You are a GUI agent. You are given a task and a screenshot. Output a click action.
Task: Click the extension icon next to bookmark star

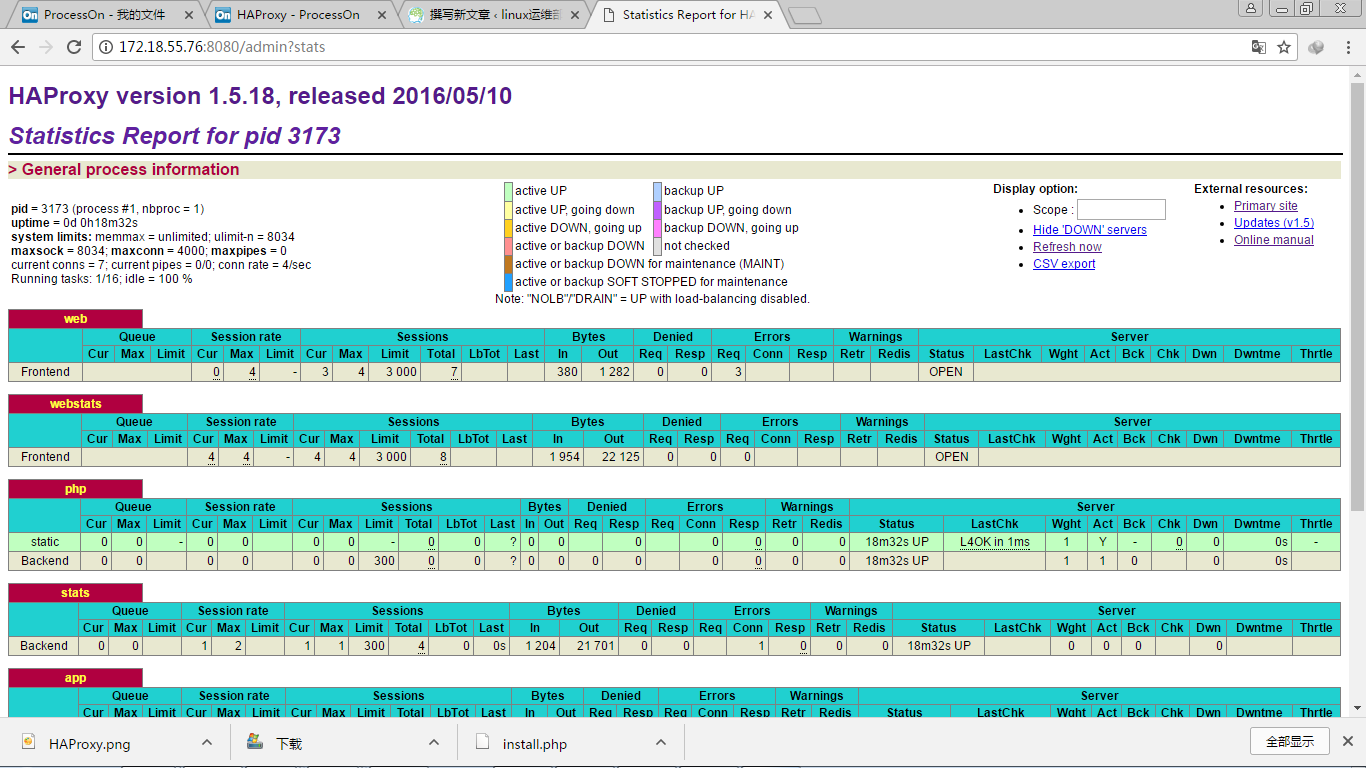point(1316,47)
